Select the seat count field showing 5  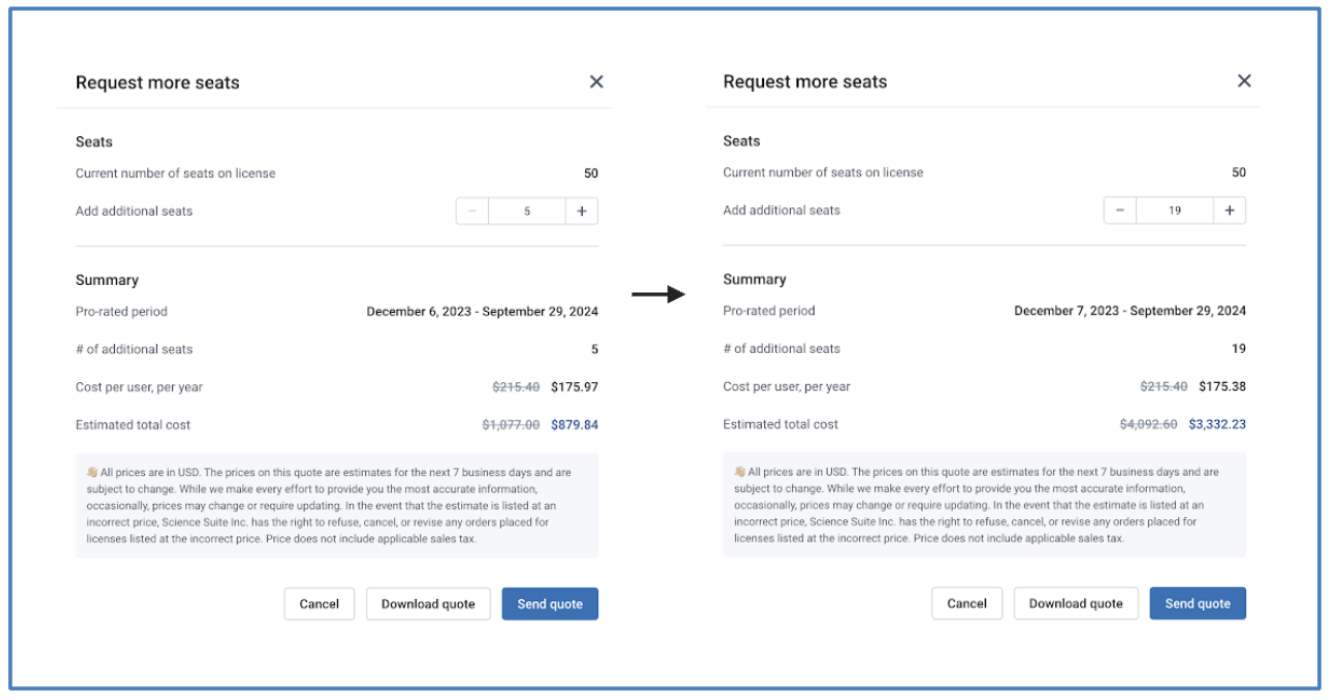tap(527, 211)
